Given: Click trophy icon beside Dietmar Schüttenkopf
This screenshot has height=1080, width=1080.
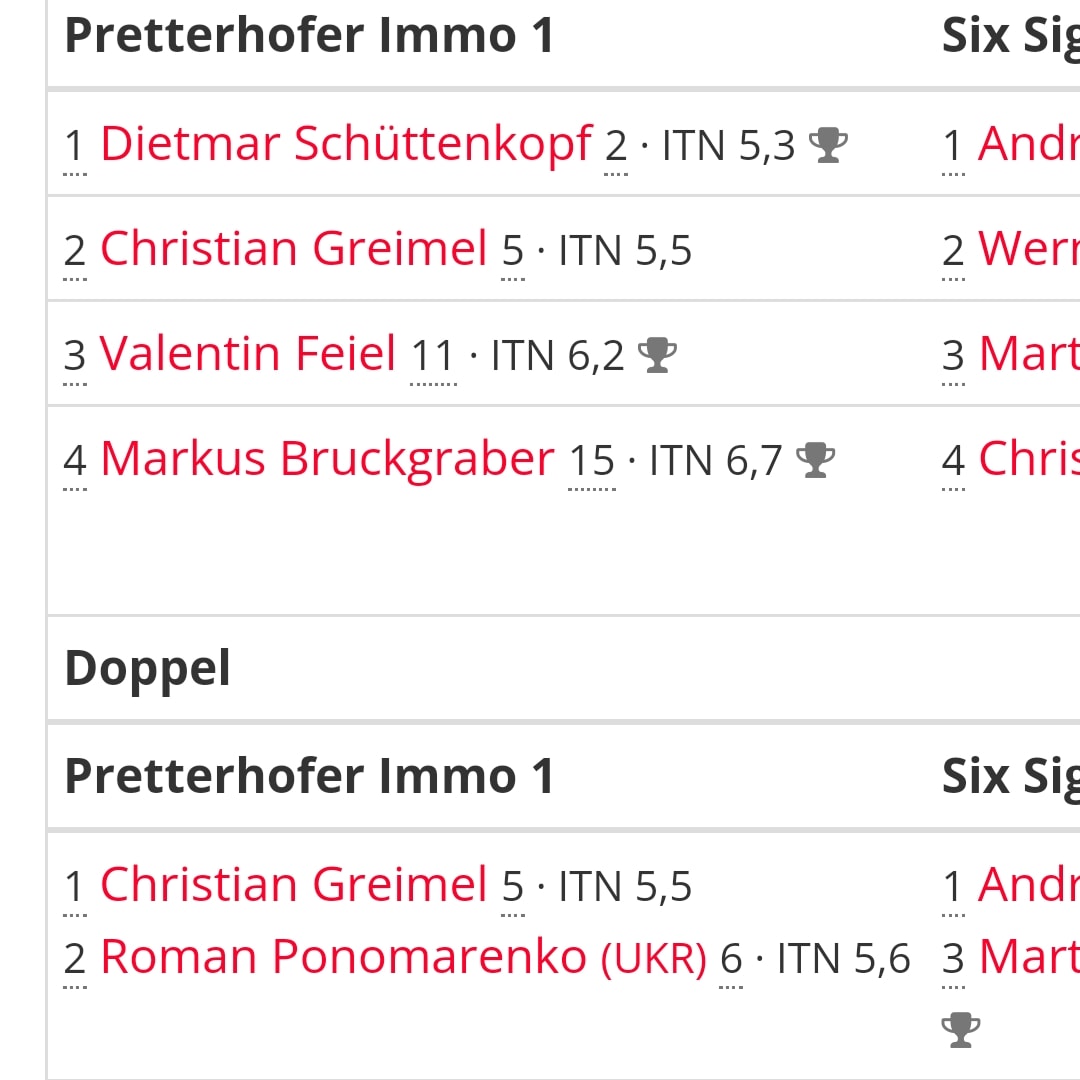Looking at the screenshot, I should coord(828,145).
